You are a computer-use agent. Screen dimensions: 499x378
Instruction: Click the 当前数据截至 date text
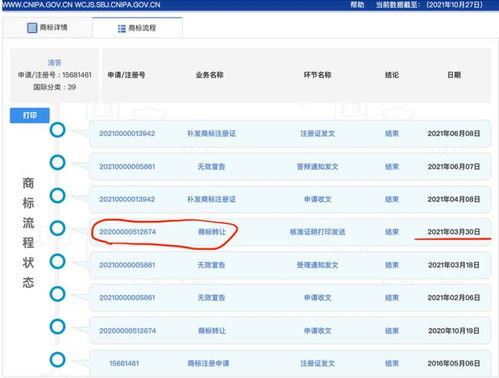[429, 5]
